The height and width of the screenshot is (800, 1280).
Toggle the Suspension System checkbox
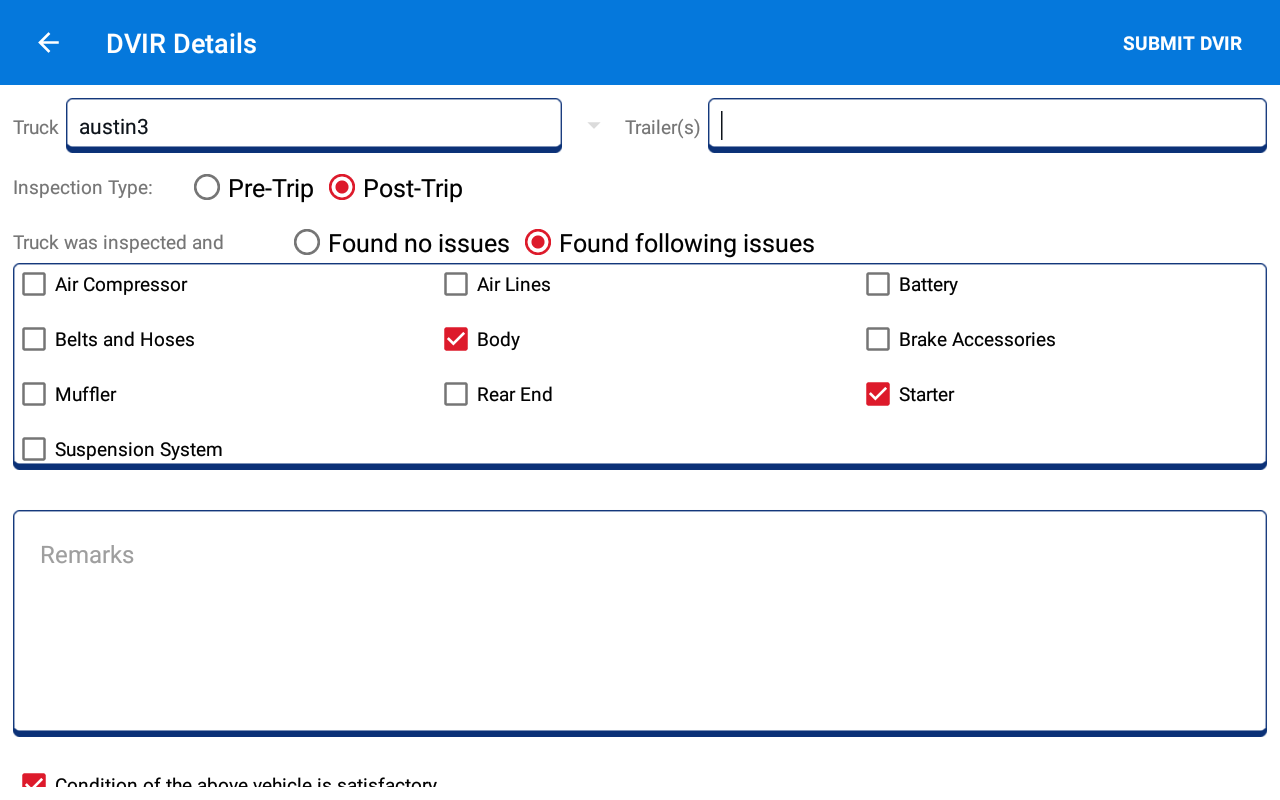[34, 449]
